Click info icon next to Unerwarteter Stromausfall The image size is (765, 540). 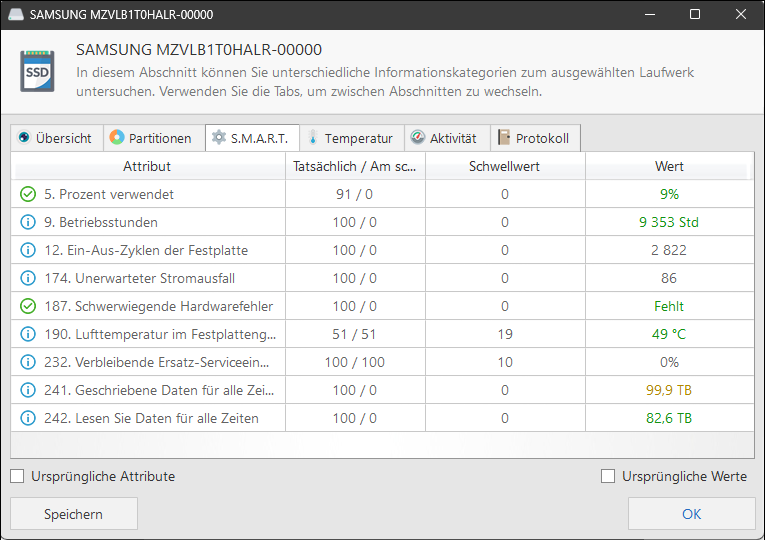coord(28,278)
